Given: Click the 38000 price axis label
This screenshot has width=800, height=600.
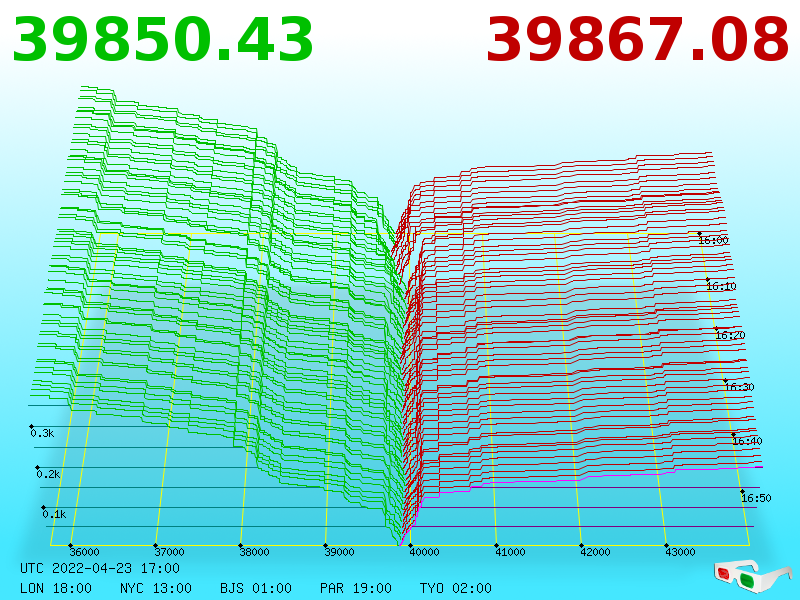Looking at the screenshot, I should pyautogui.click(x=255, y=552).
